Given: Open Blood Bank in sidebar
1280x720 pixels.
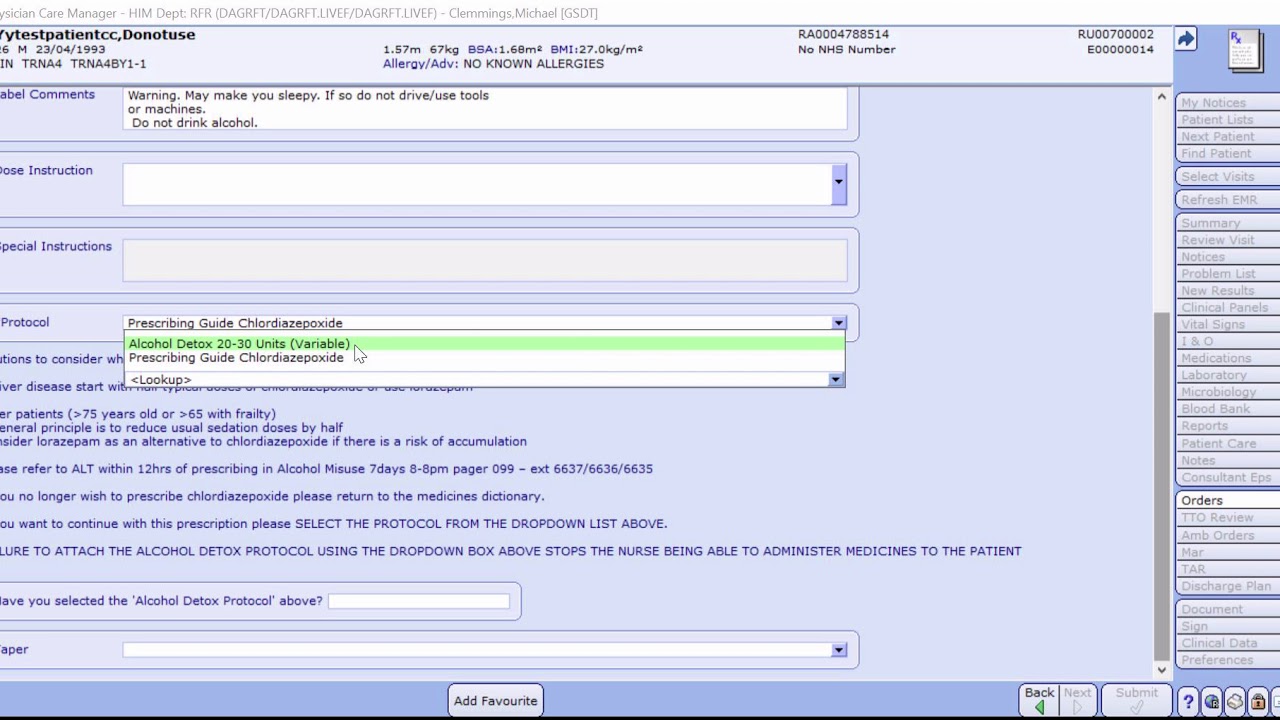Looking at the screenshot, I should [1228, 408].
